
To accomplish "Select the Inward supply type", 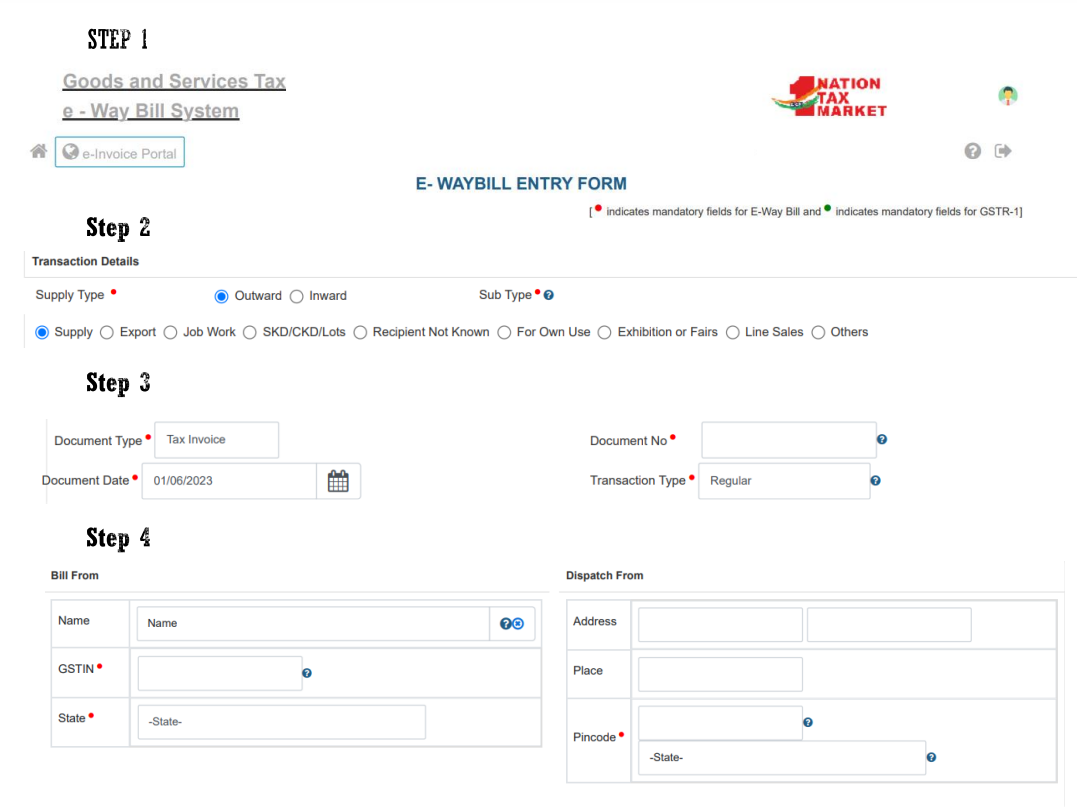I will (x=297, y=296).
